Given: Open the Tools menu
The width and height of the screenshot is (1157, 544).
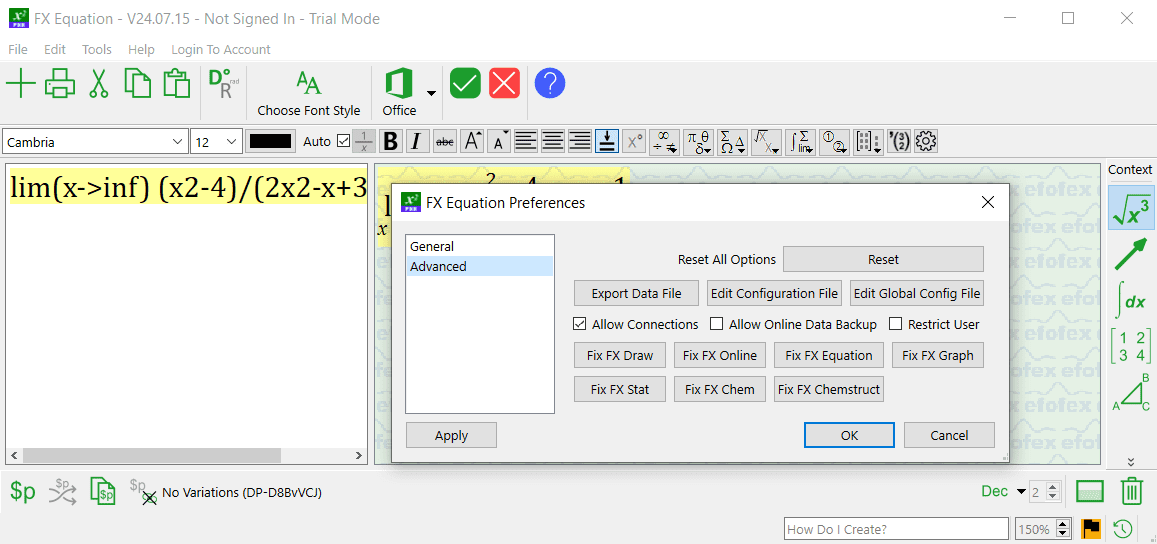Looking at the screenshot, I should click(x=97, y=49).
